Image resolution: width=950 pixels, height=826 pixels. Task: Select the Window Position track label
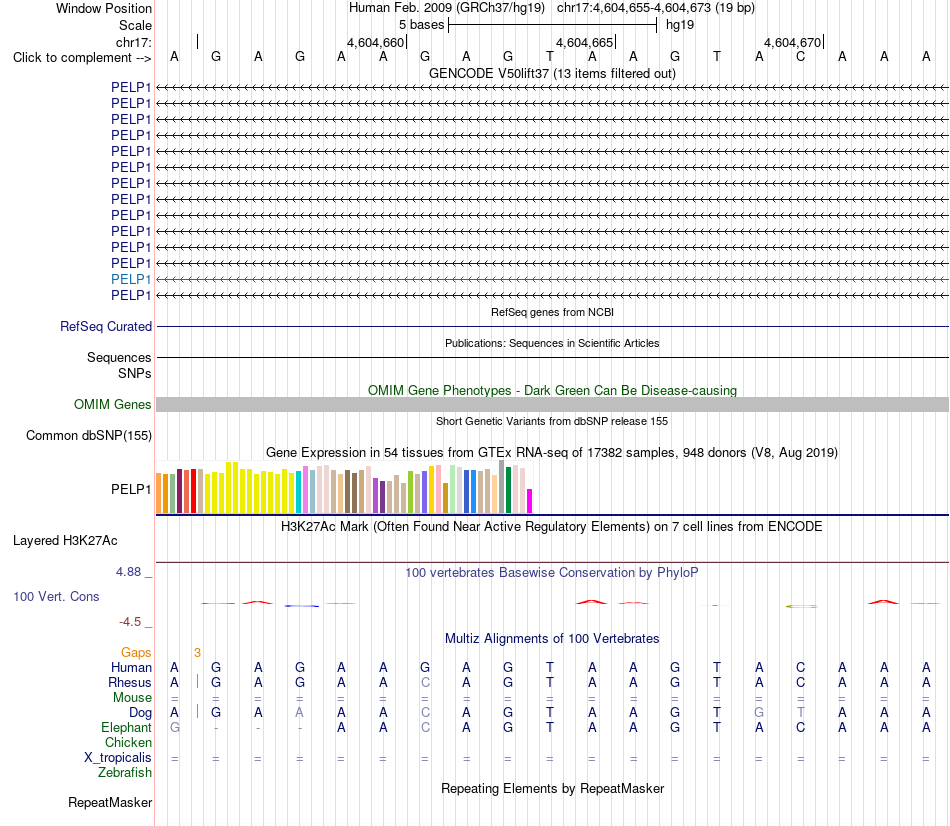point(104,8)
